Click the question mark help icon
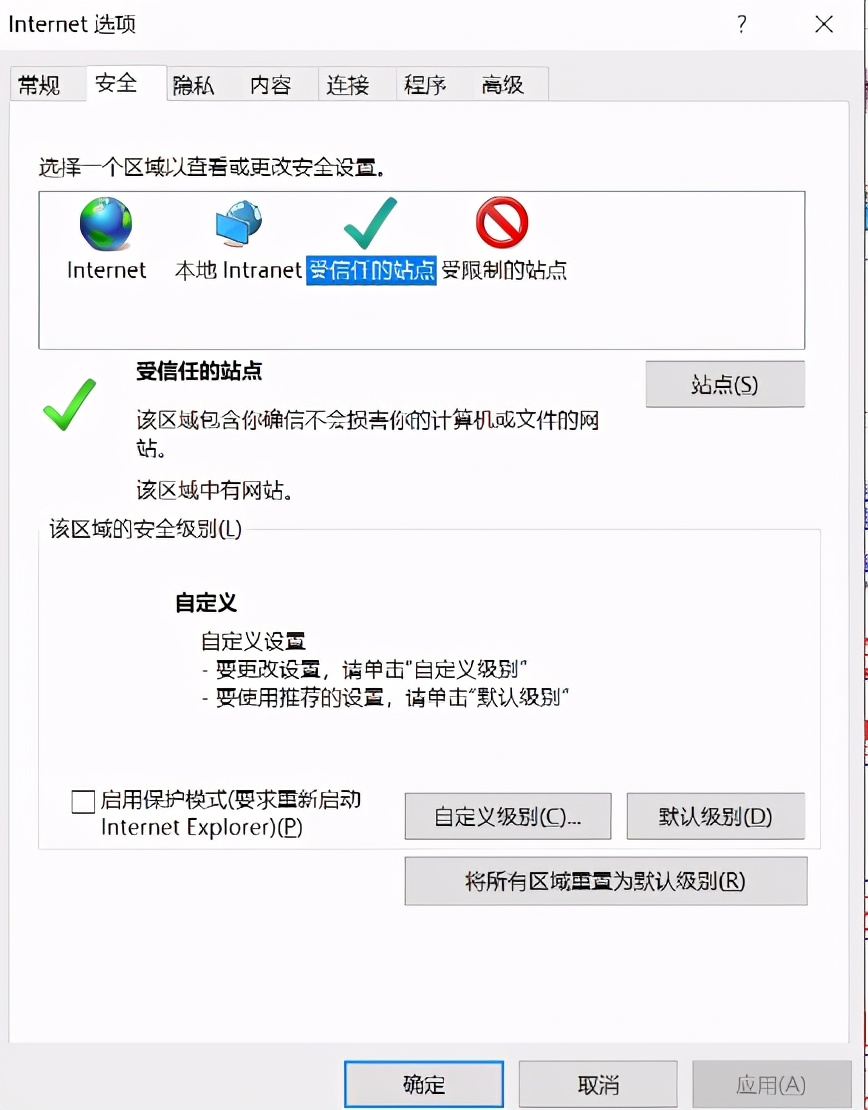This screenshot has width=868, height=1110. tap(741, 25)
